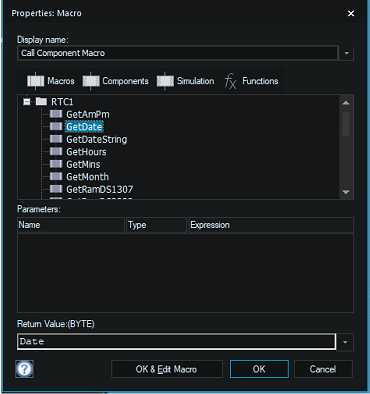370x394 pixels.
Task: Select the GetDate macro
Action: coord(84,127)
